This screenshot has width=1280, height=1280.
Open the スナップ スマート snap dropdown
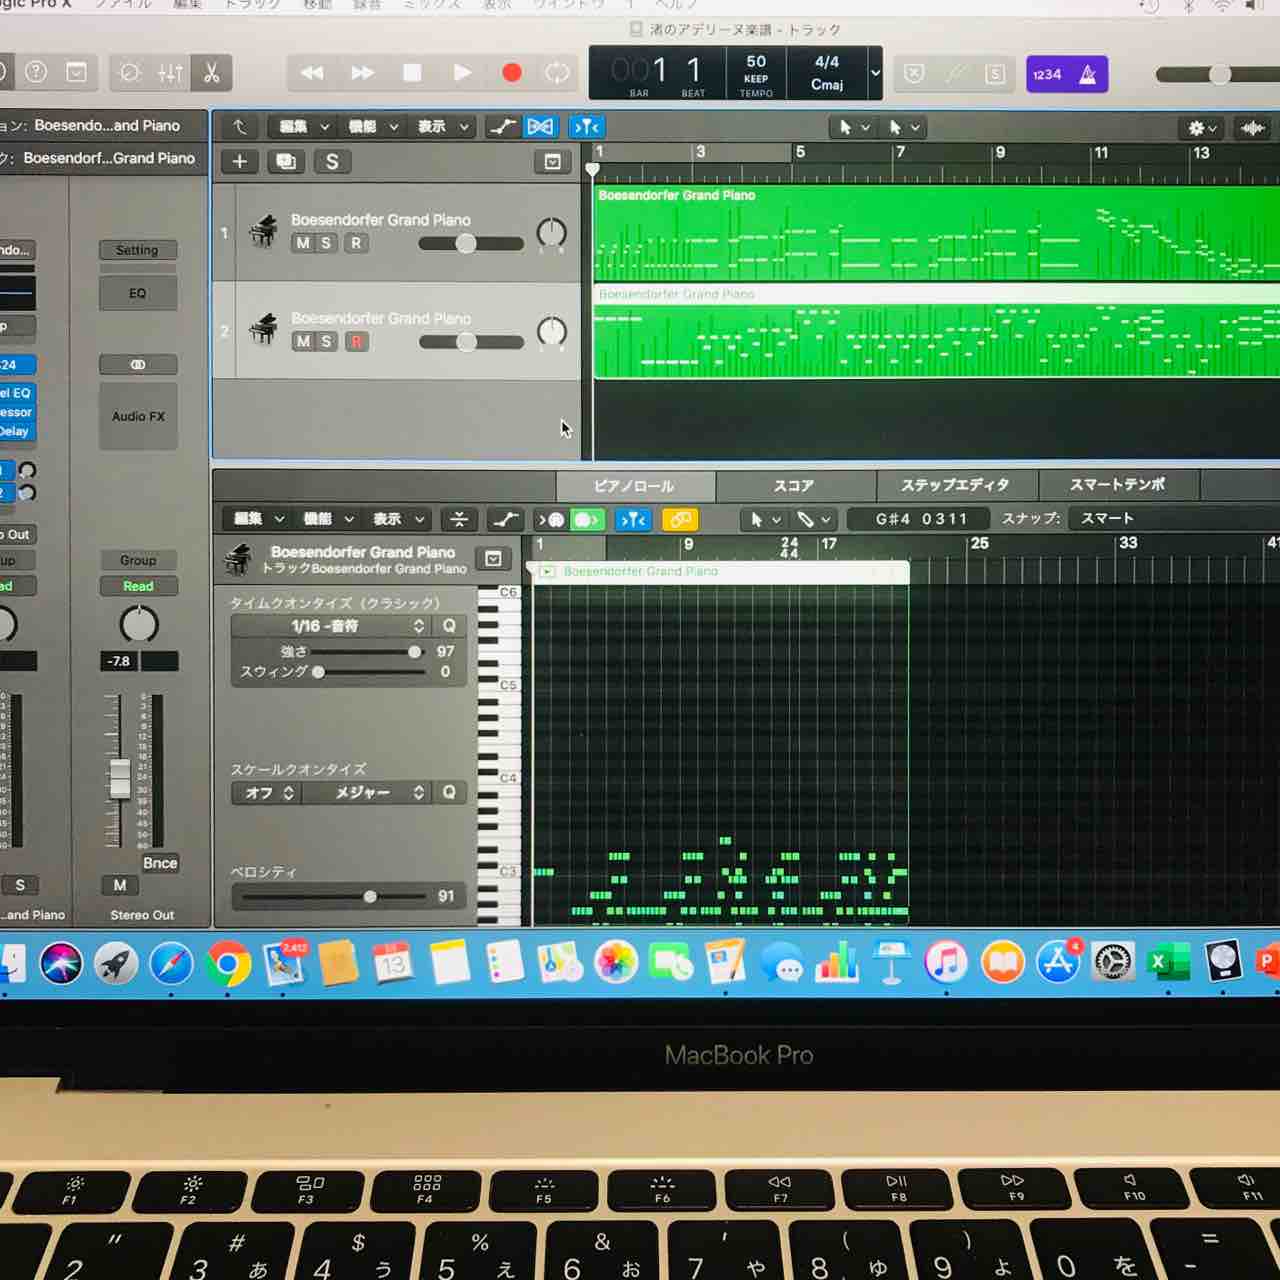coord(1171,518)
